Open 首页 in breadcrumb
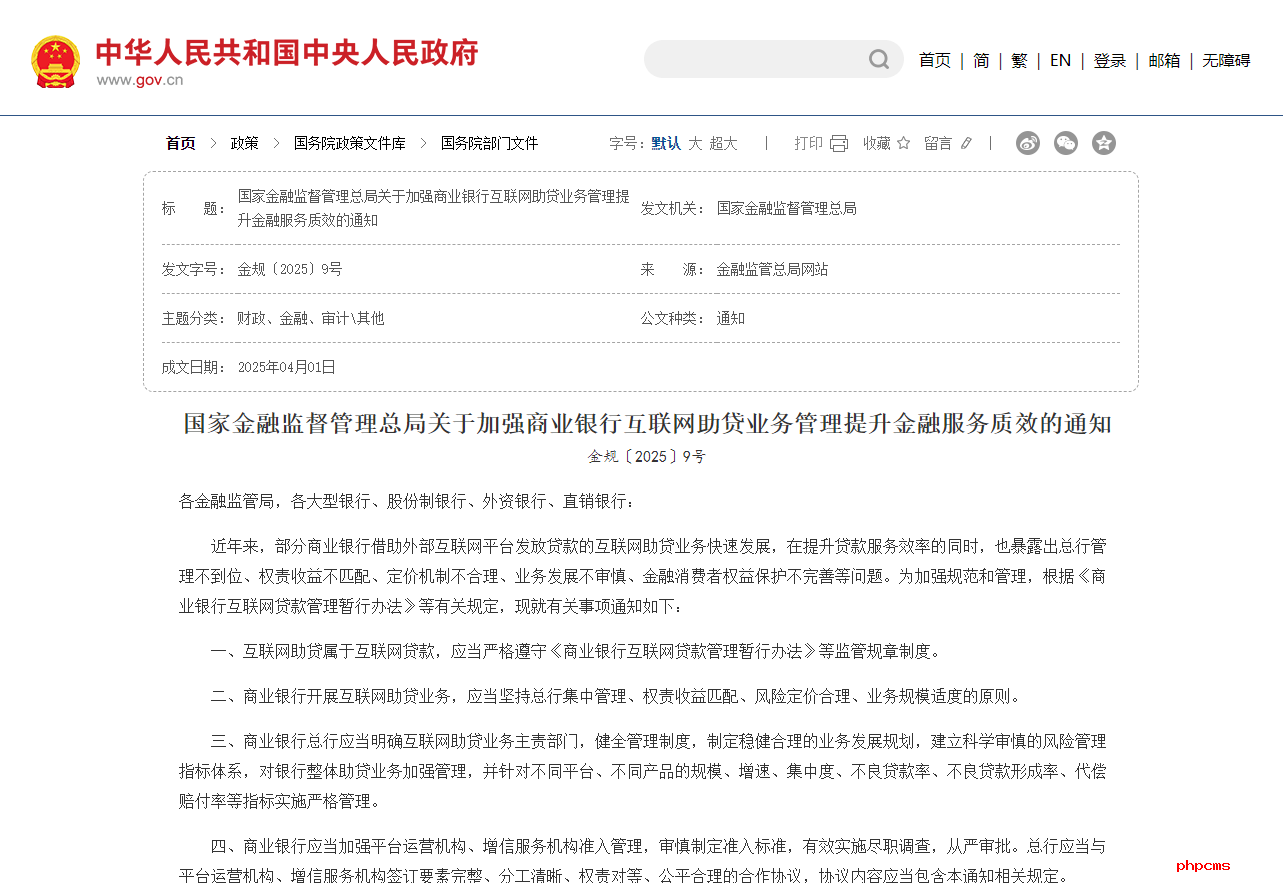Image resolution: width=1283 pixels, height=883 pixels. tap(181, 143)
